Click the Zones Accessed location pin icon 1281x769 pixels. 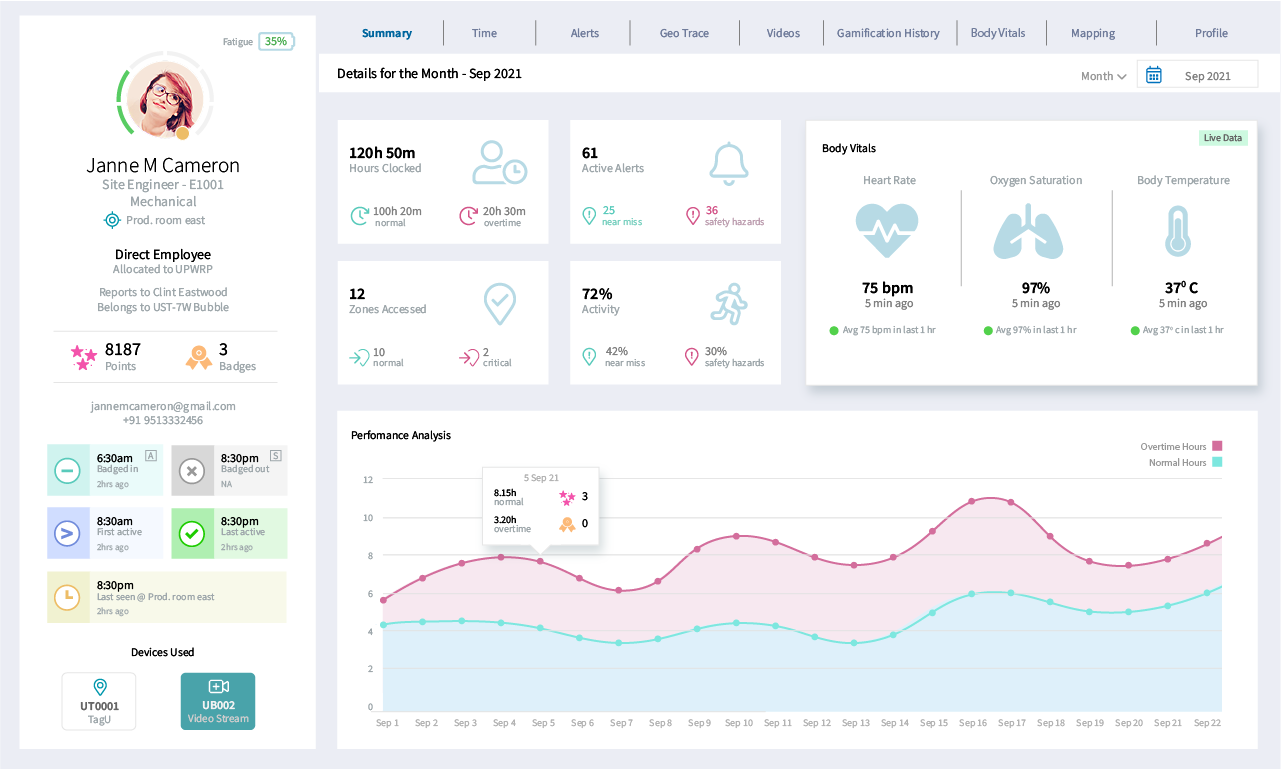(499, 303)
